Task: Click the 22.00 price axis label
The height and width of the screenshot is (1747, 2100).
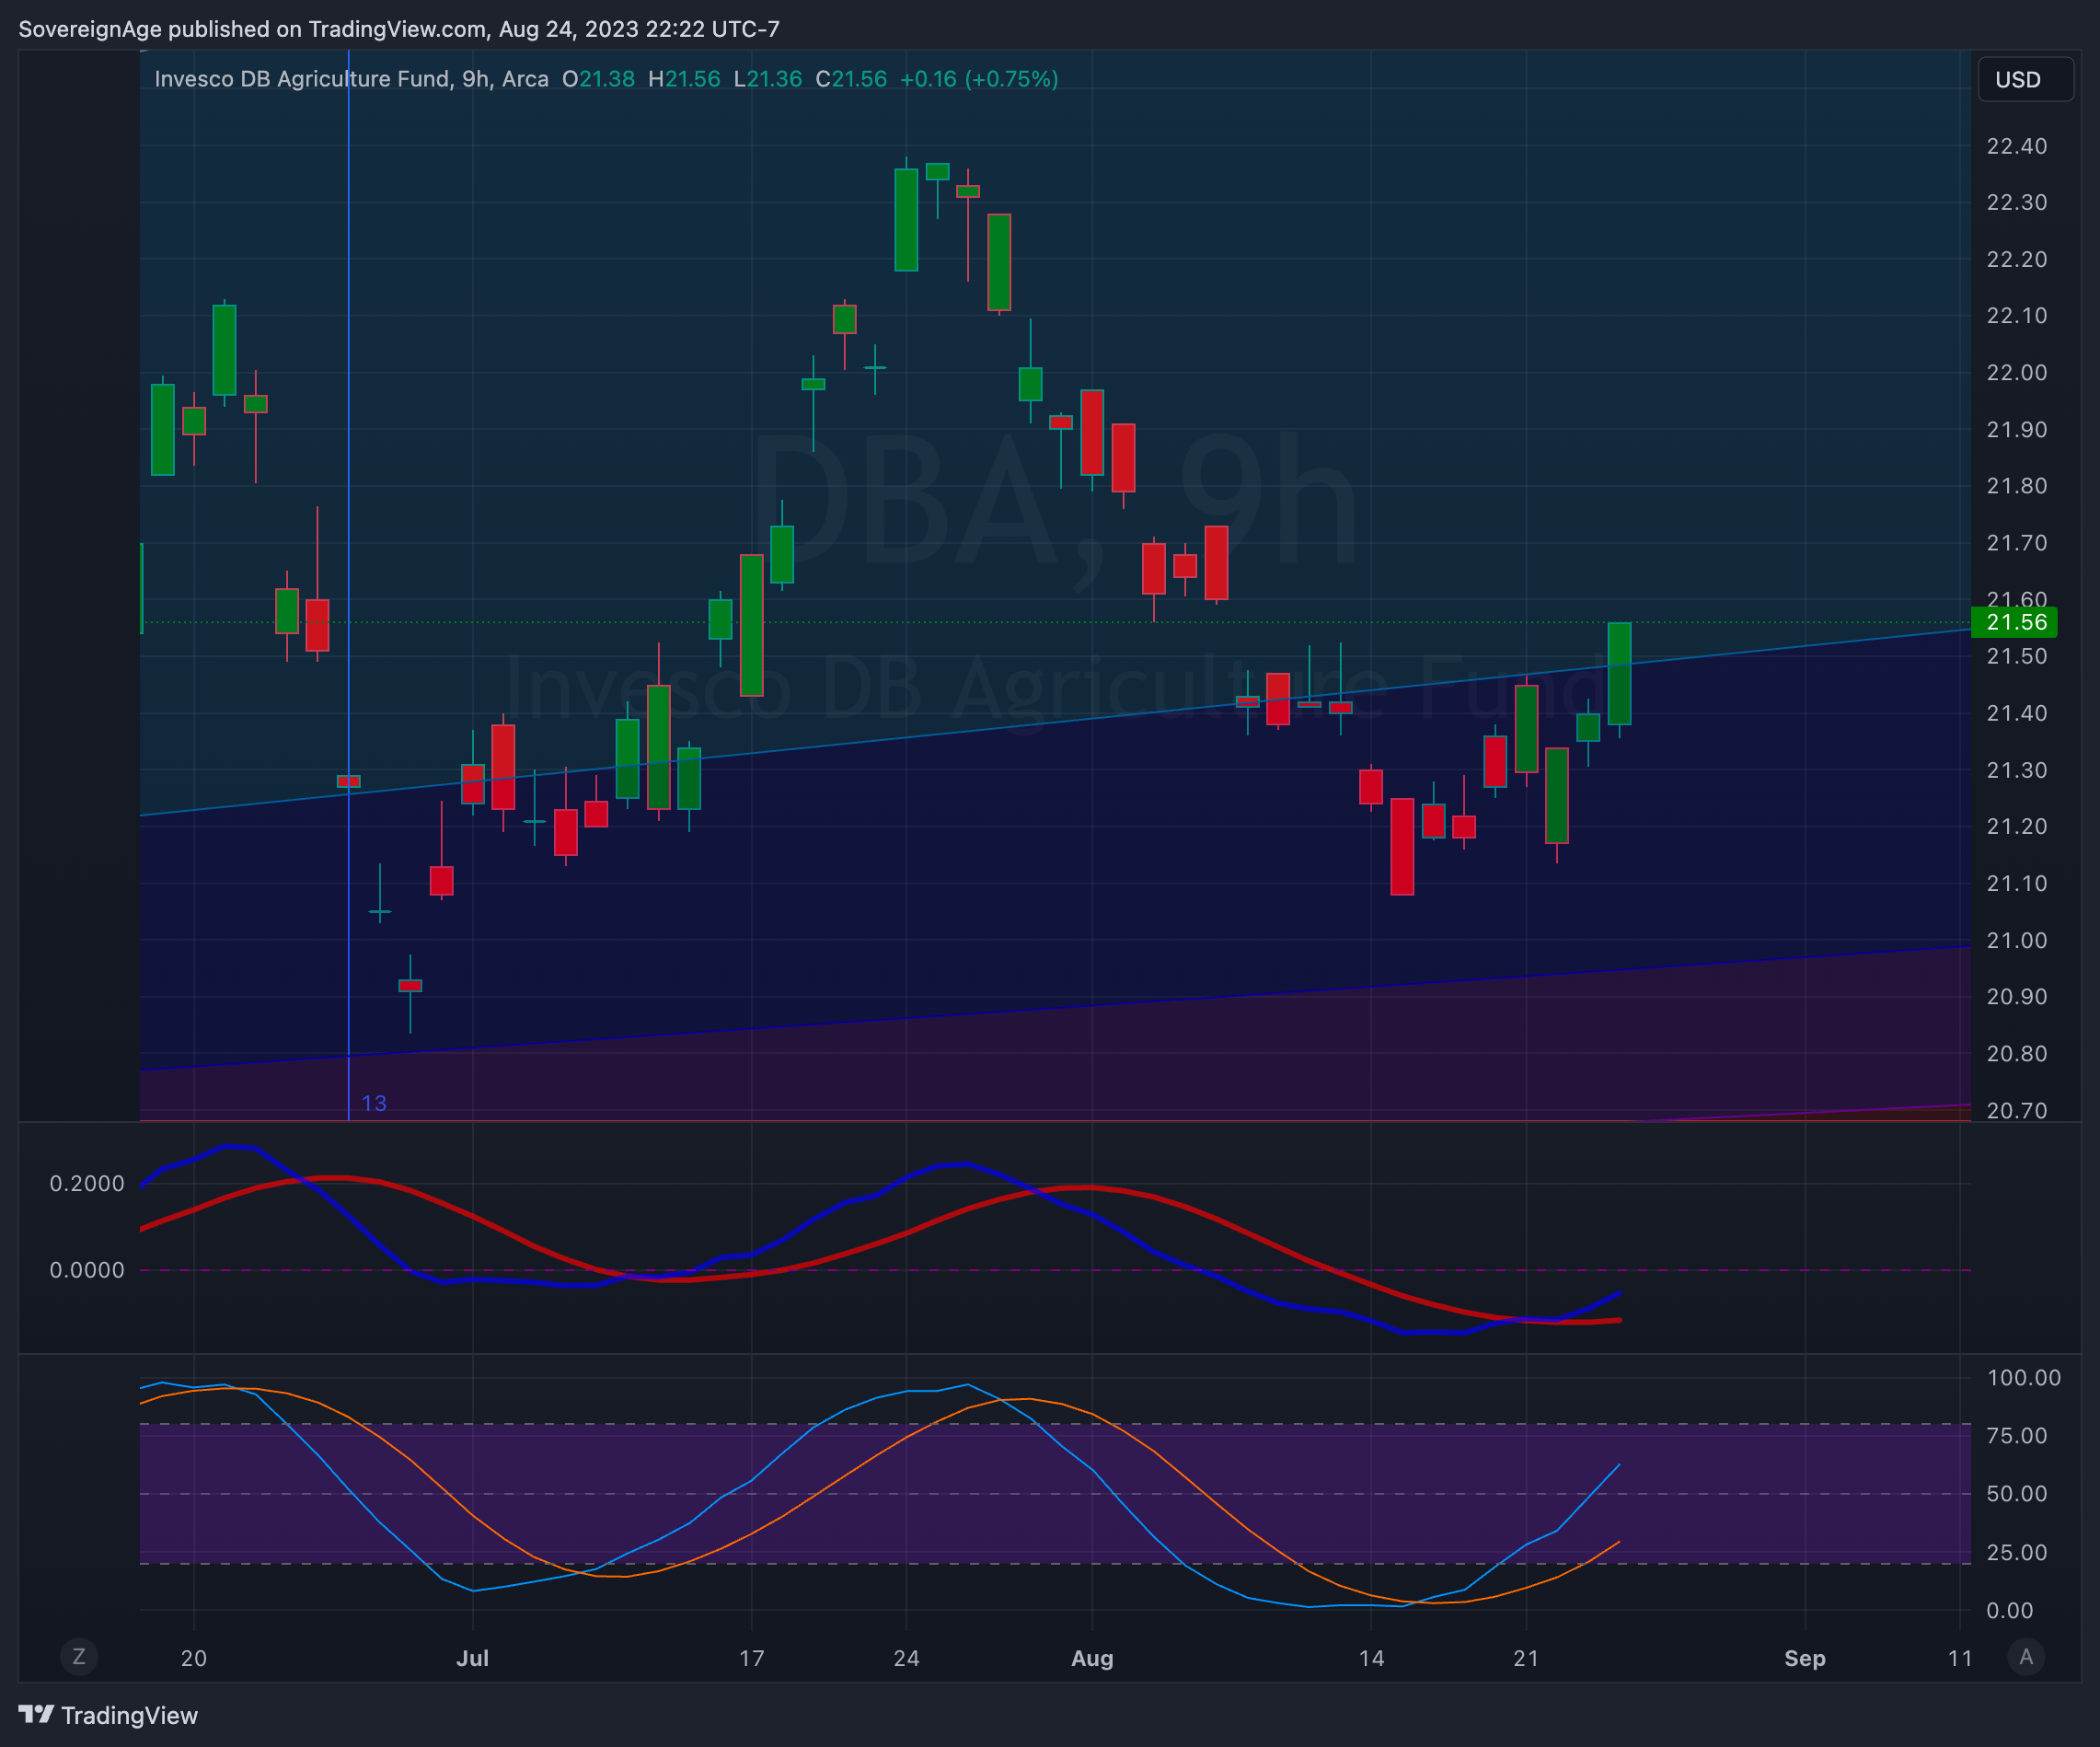Action: click(2016, 372)
